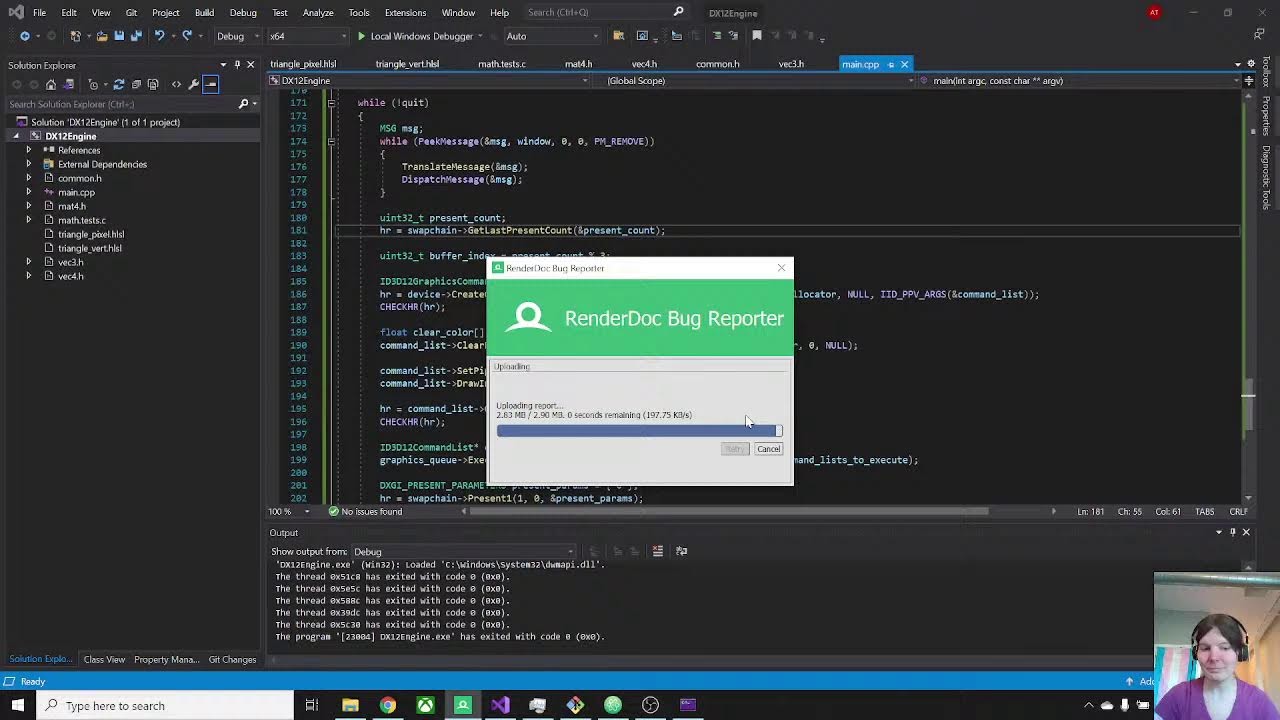Click Chrome icon in Windows taskbar
1280x720 pixels.
(x=387, y=705)
